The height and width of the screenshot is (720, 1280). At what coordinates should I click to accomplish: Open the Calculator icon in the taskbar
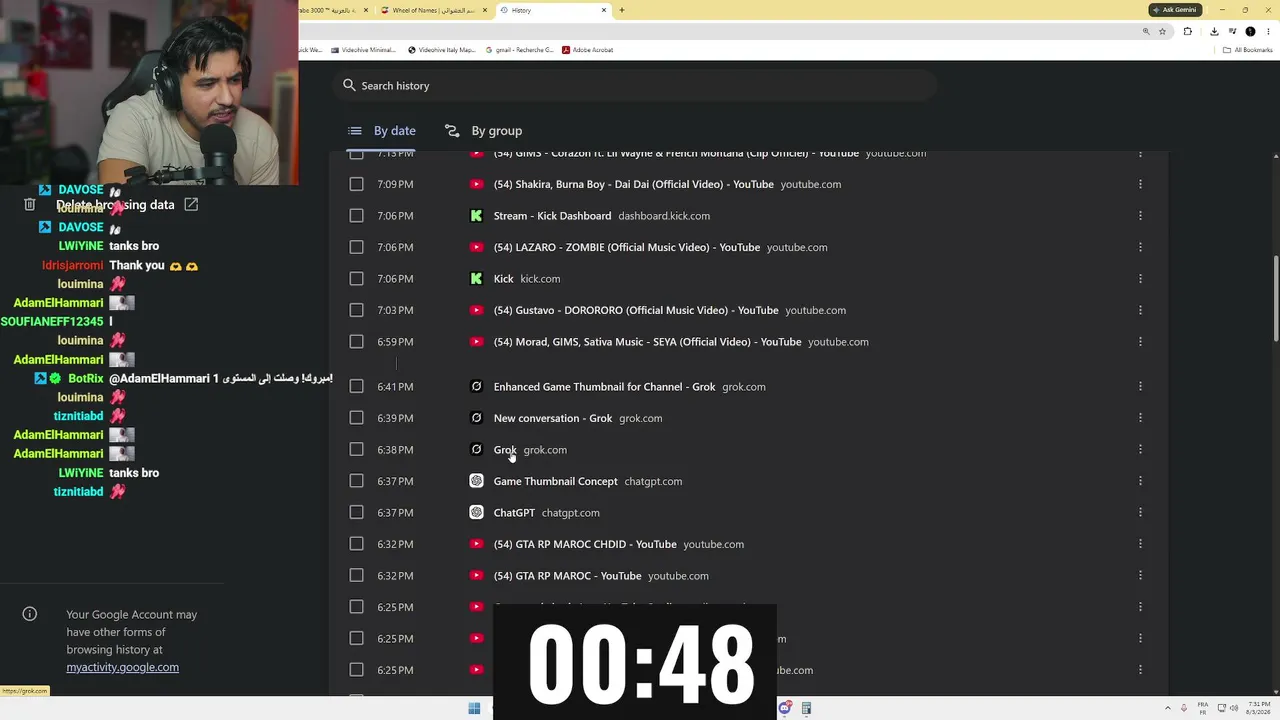pos(806,708)
